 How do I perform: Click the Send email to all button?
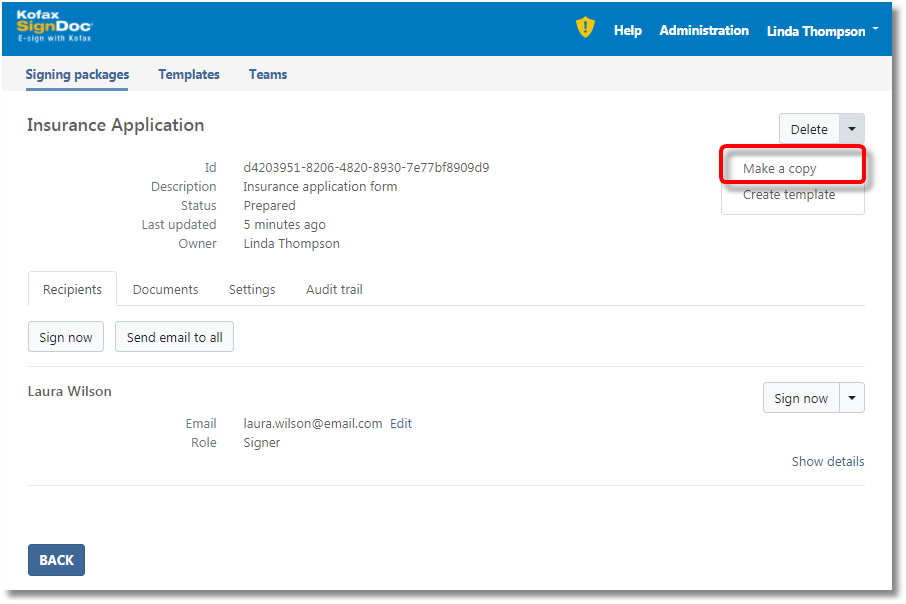point(175,337)
